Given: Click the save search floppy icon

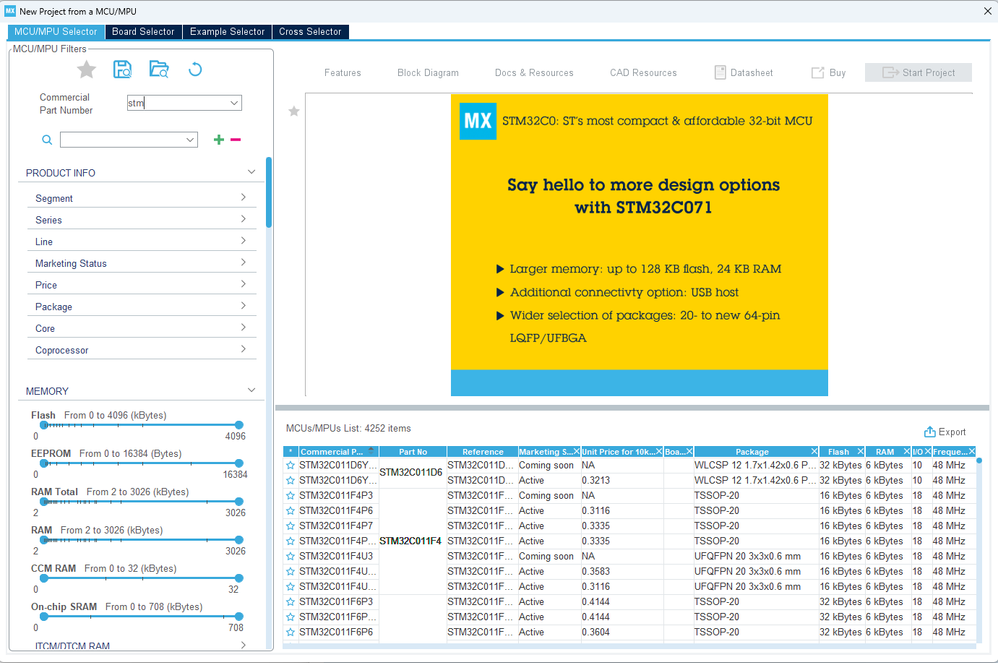Looking at the screenshot, I should tap(122, 69).
